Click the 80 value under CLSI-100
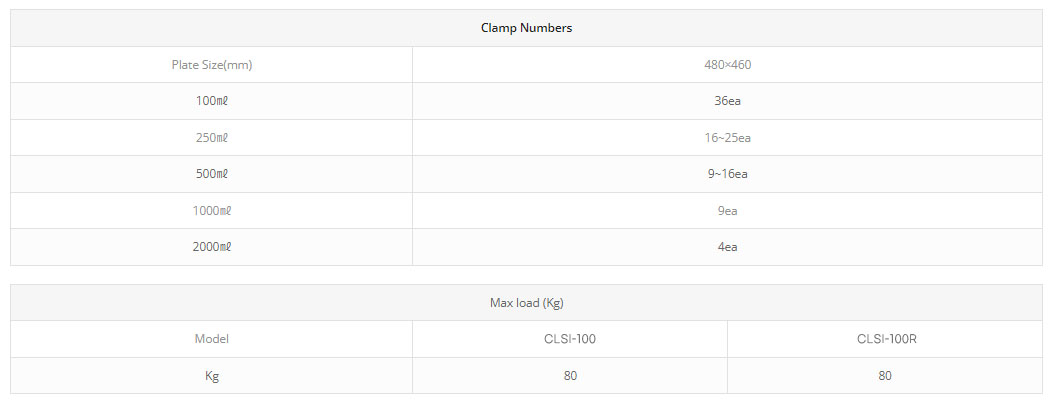Screen dimensions: 1052x403 point(570,376)
